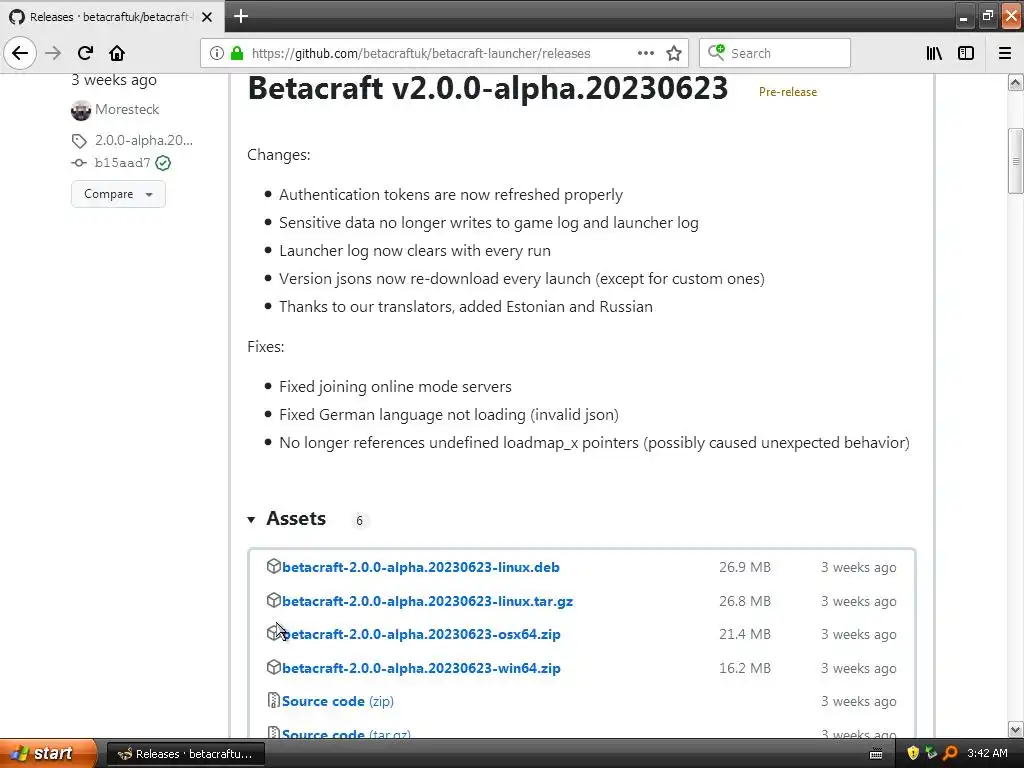
Task: Open page actions three-dots menu
Action: point(645,53)
